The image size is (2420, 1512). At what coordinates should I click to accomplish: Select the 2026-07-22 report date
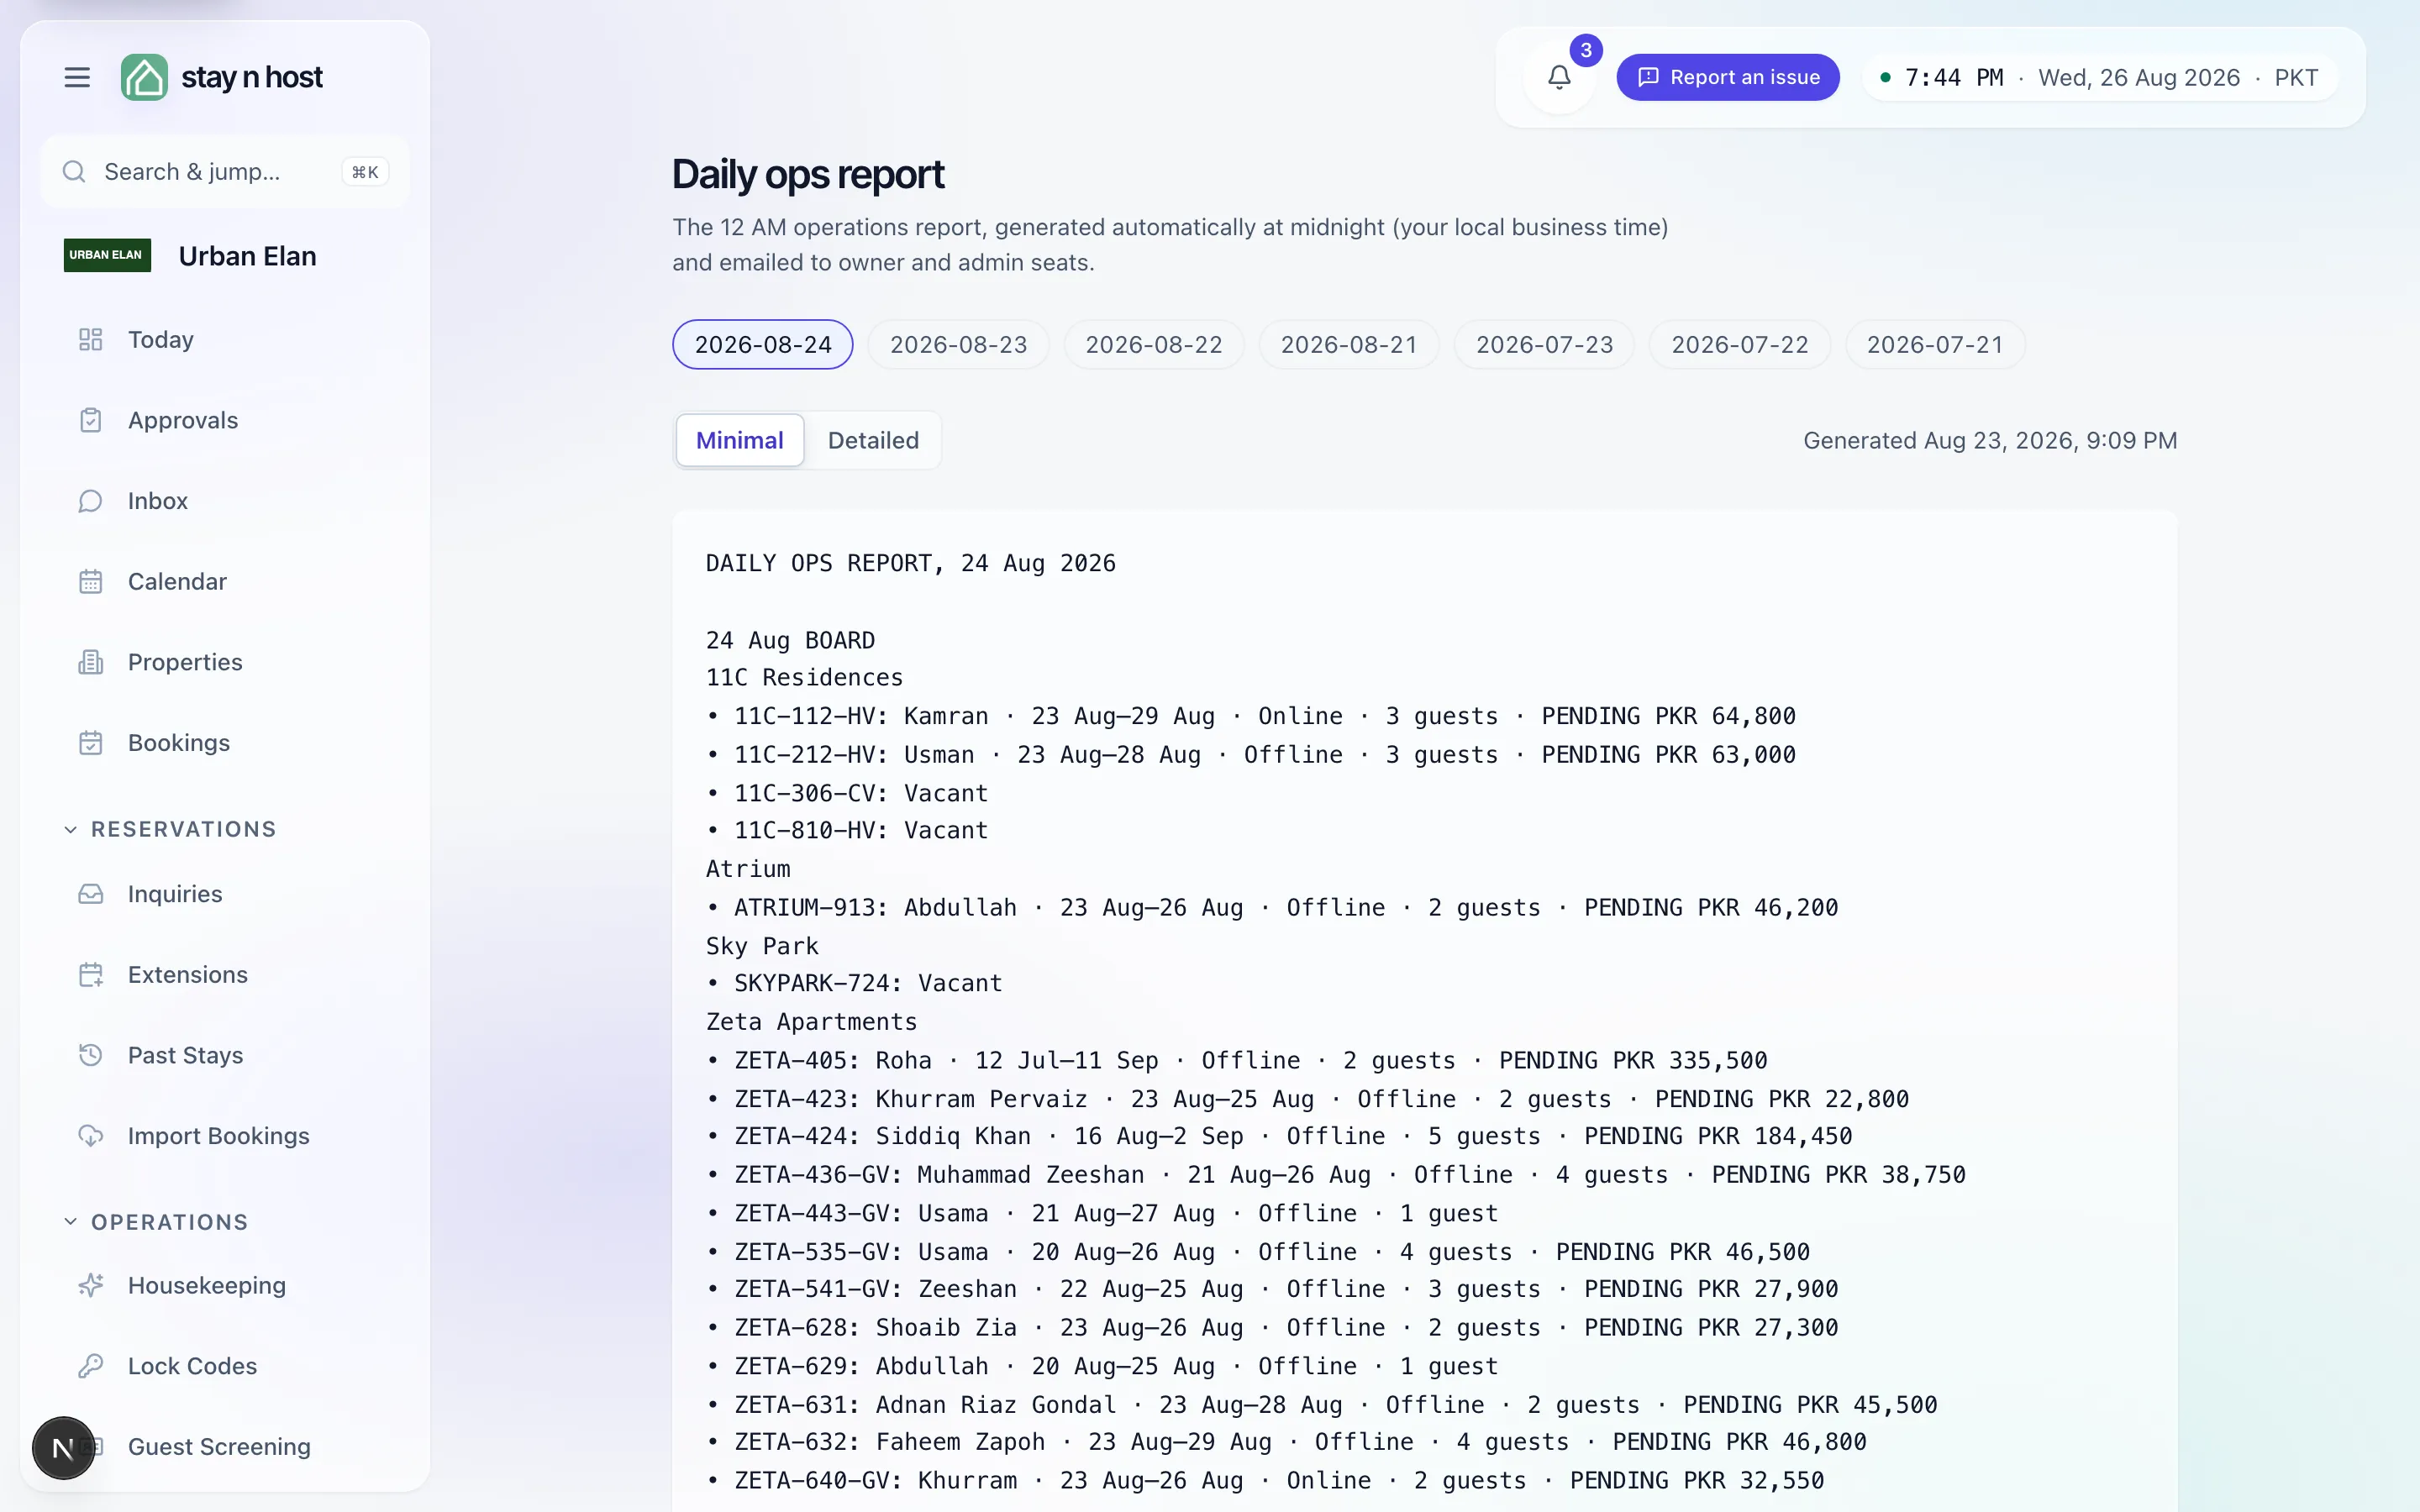click(x=1740, y=345)
